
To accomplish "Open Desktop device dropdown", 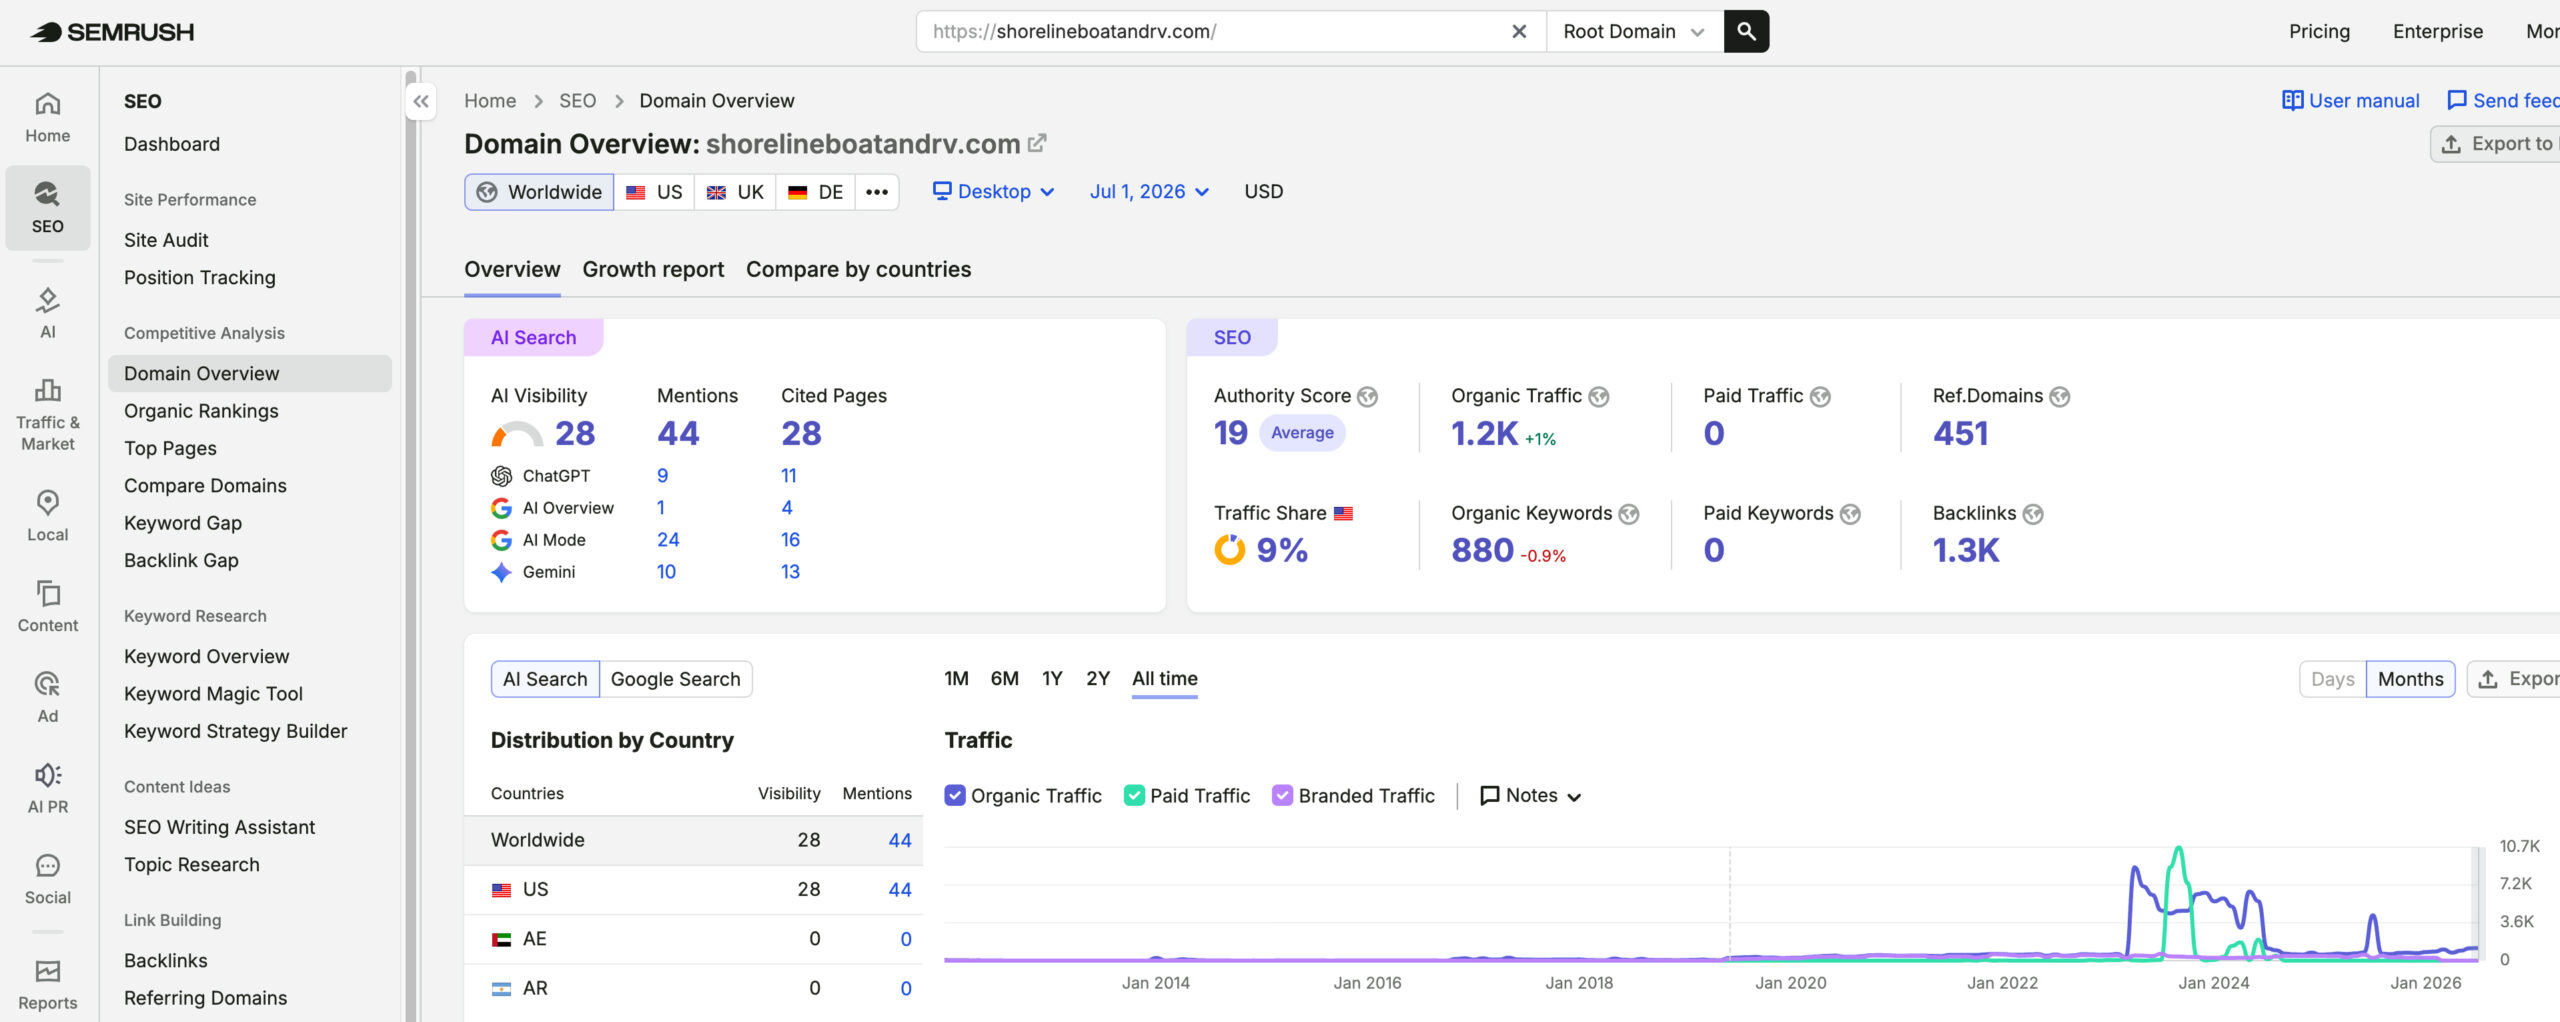I will tap(993, 191).
